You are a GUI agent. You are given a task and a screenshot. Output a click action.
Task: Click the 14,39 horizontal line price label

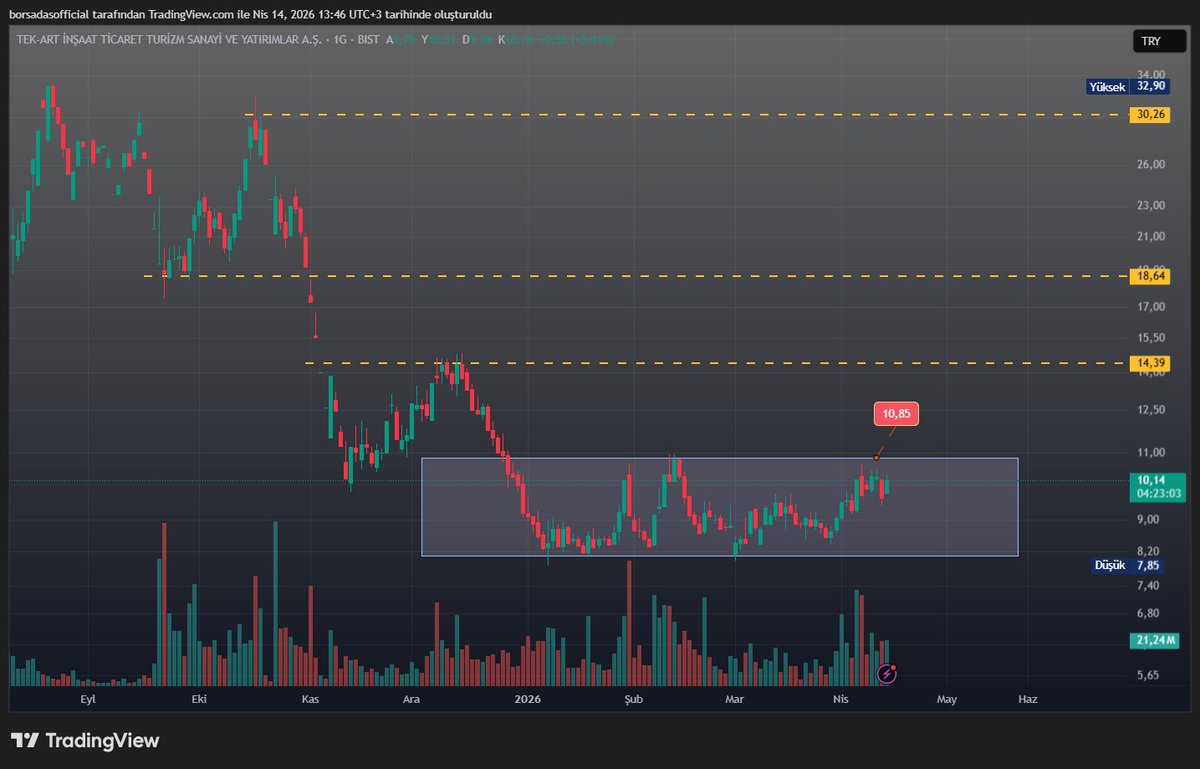coord(1152,363)
